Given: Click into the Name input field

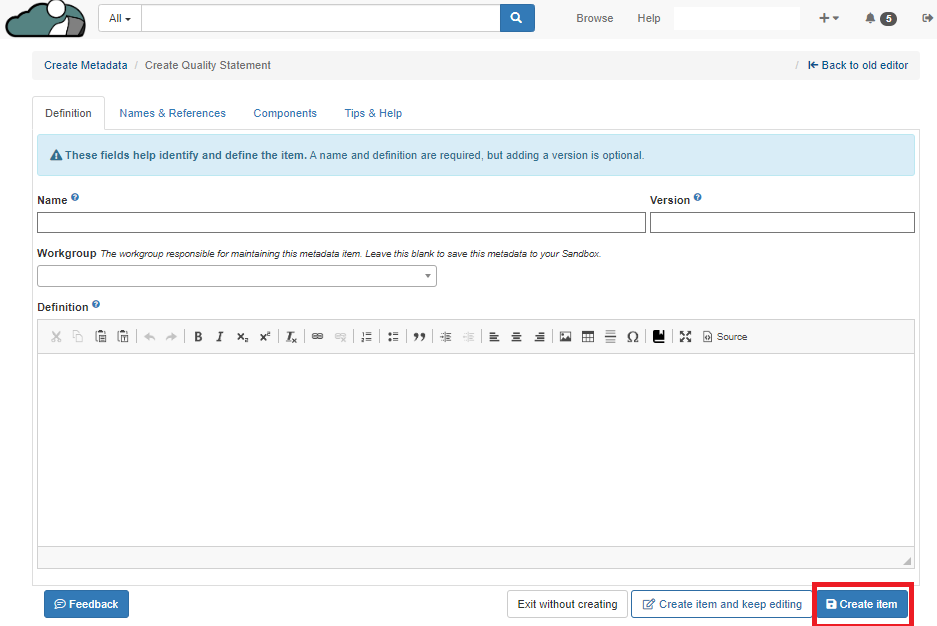Looking at the screenshot, I should pyautogui.click(x=341, y=222).
